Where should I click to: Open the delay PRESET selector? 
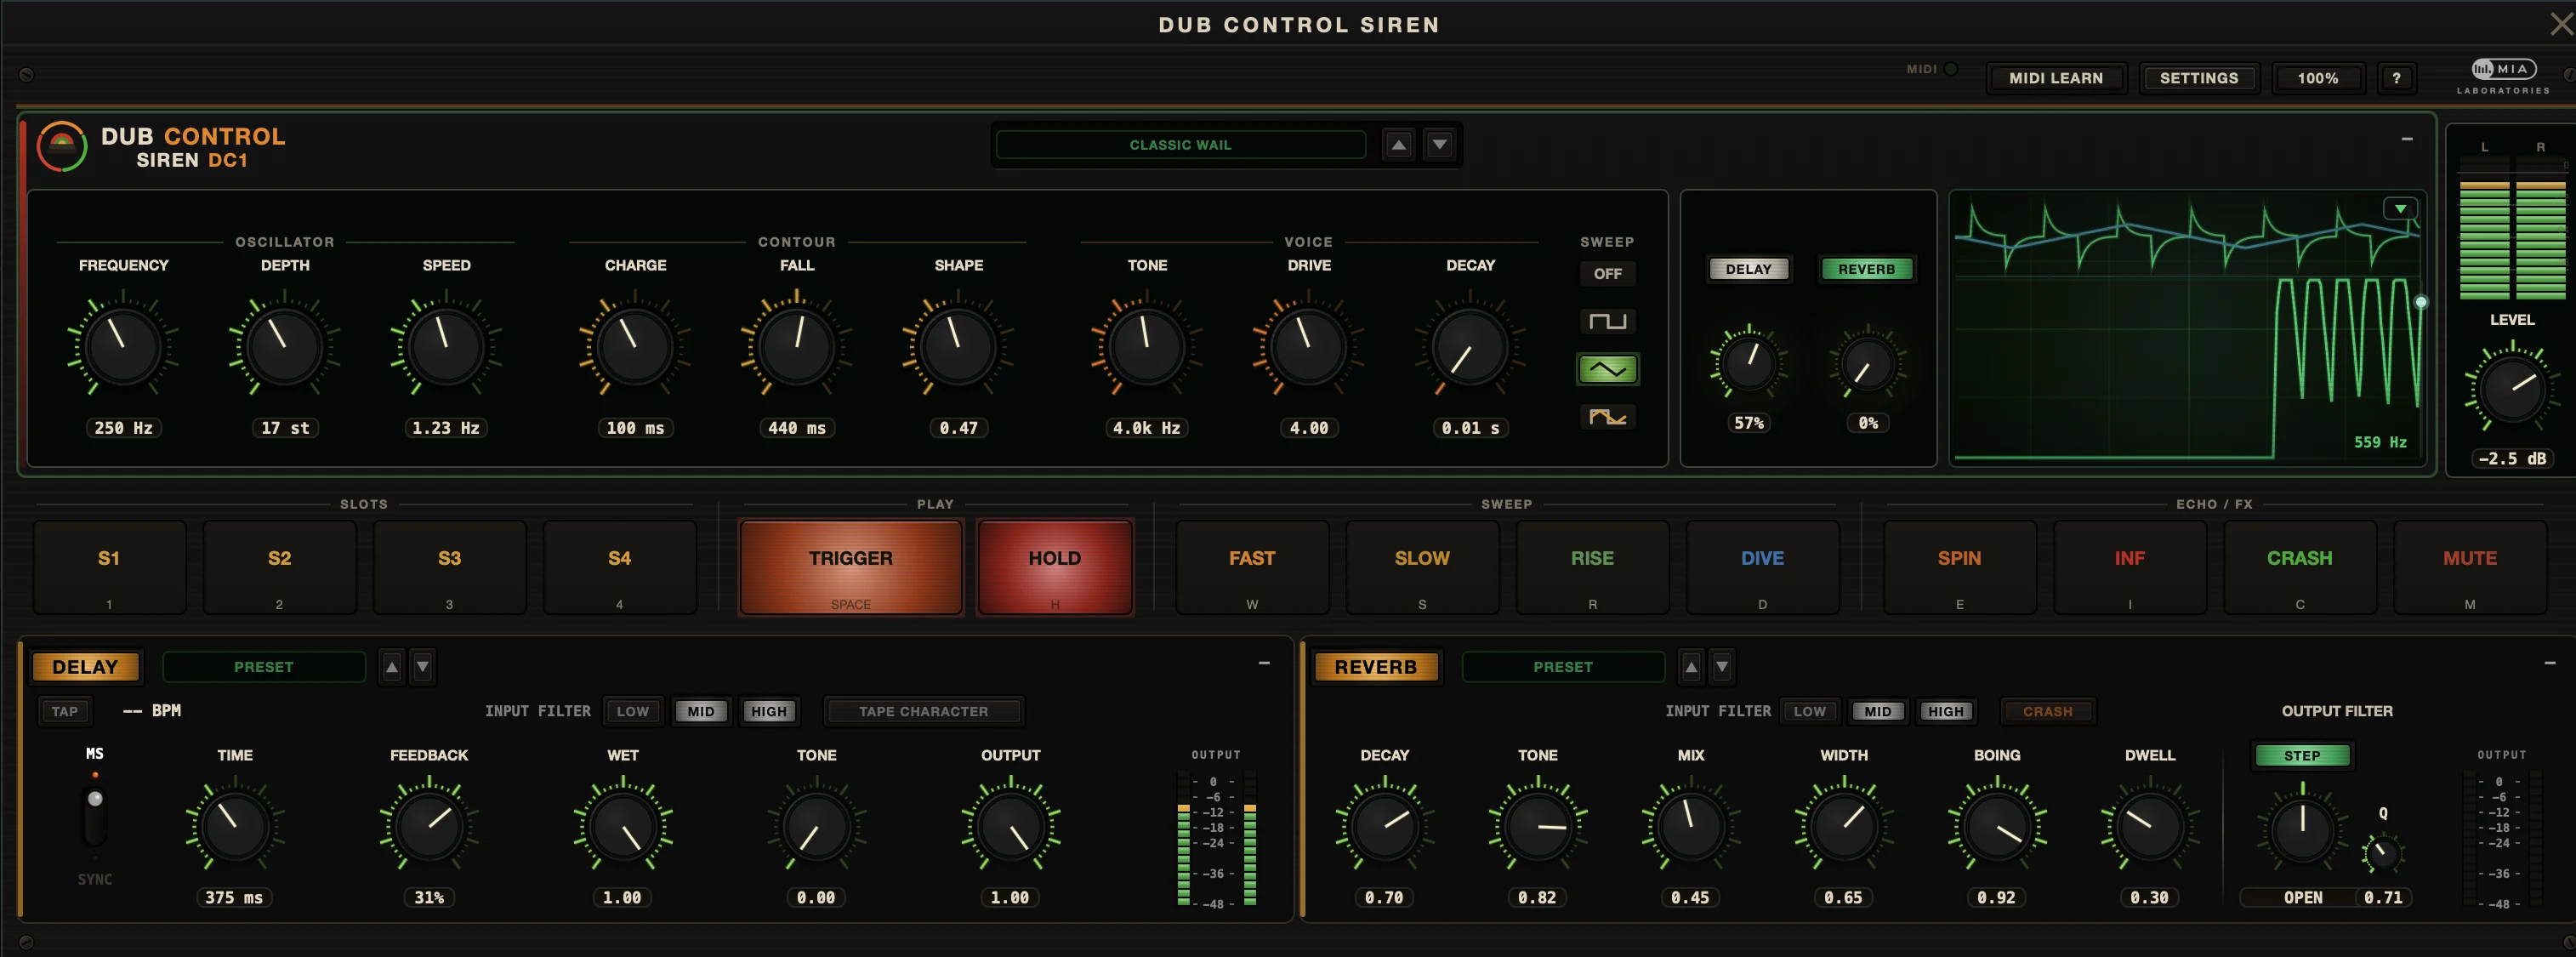click(x=264, y=667)
